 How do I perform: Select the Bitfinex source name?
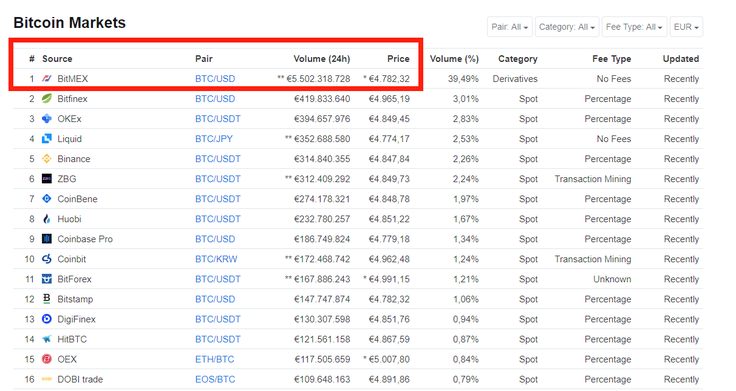click(x=72, y=99)
